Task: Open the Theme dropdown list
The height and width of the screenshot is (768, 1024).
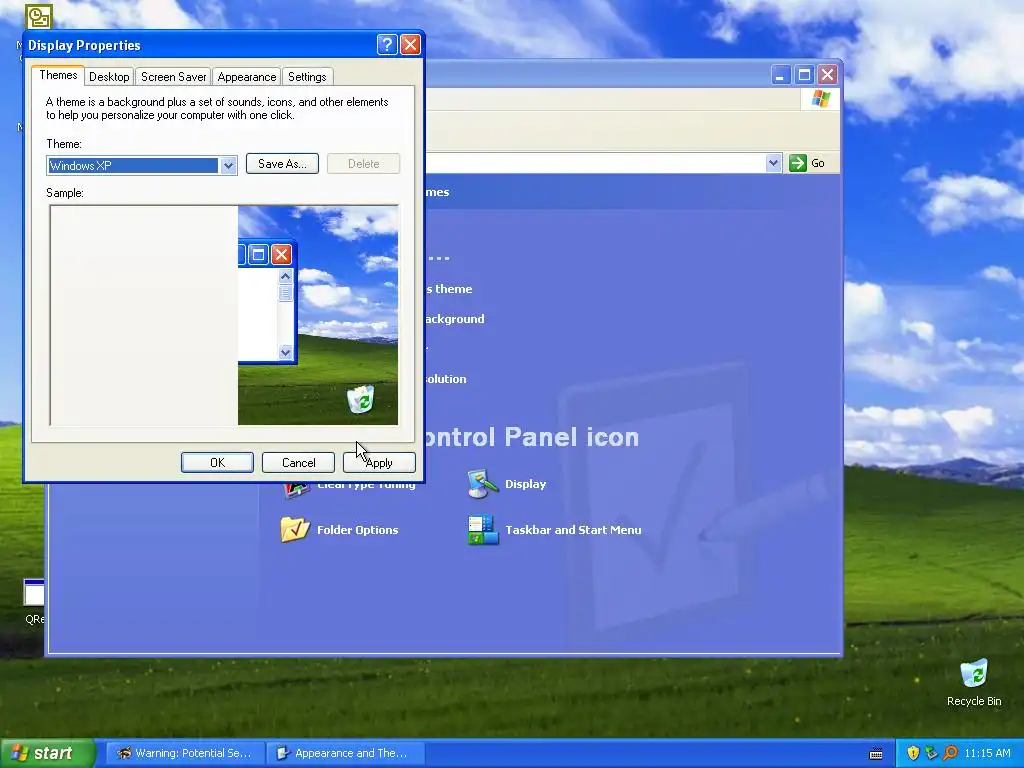Action: click(x=228, y=165)
